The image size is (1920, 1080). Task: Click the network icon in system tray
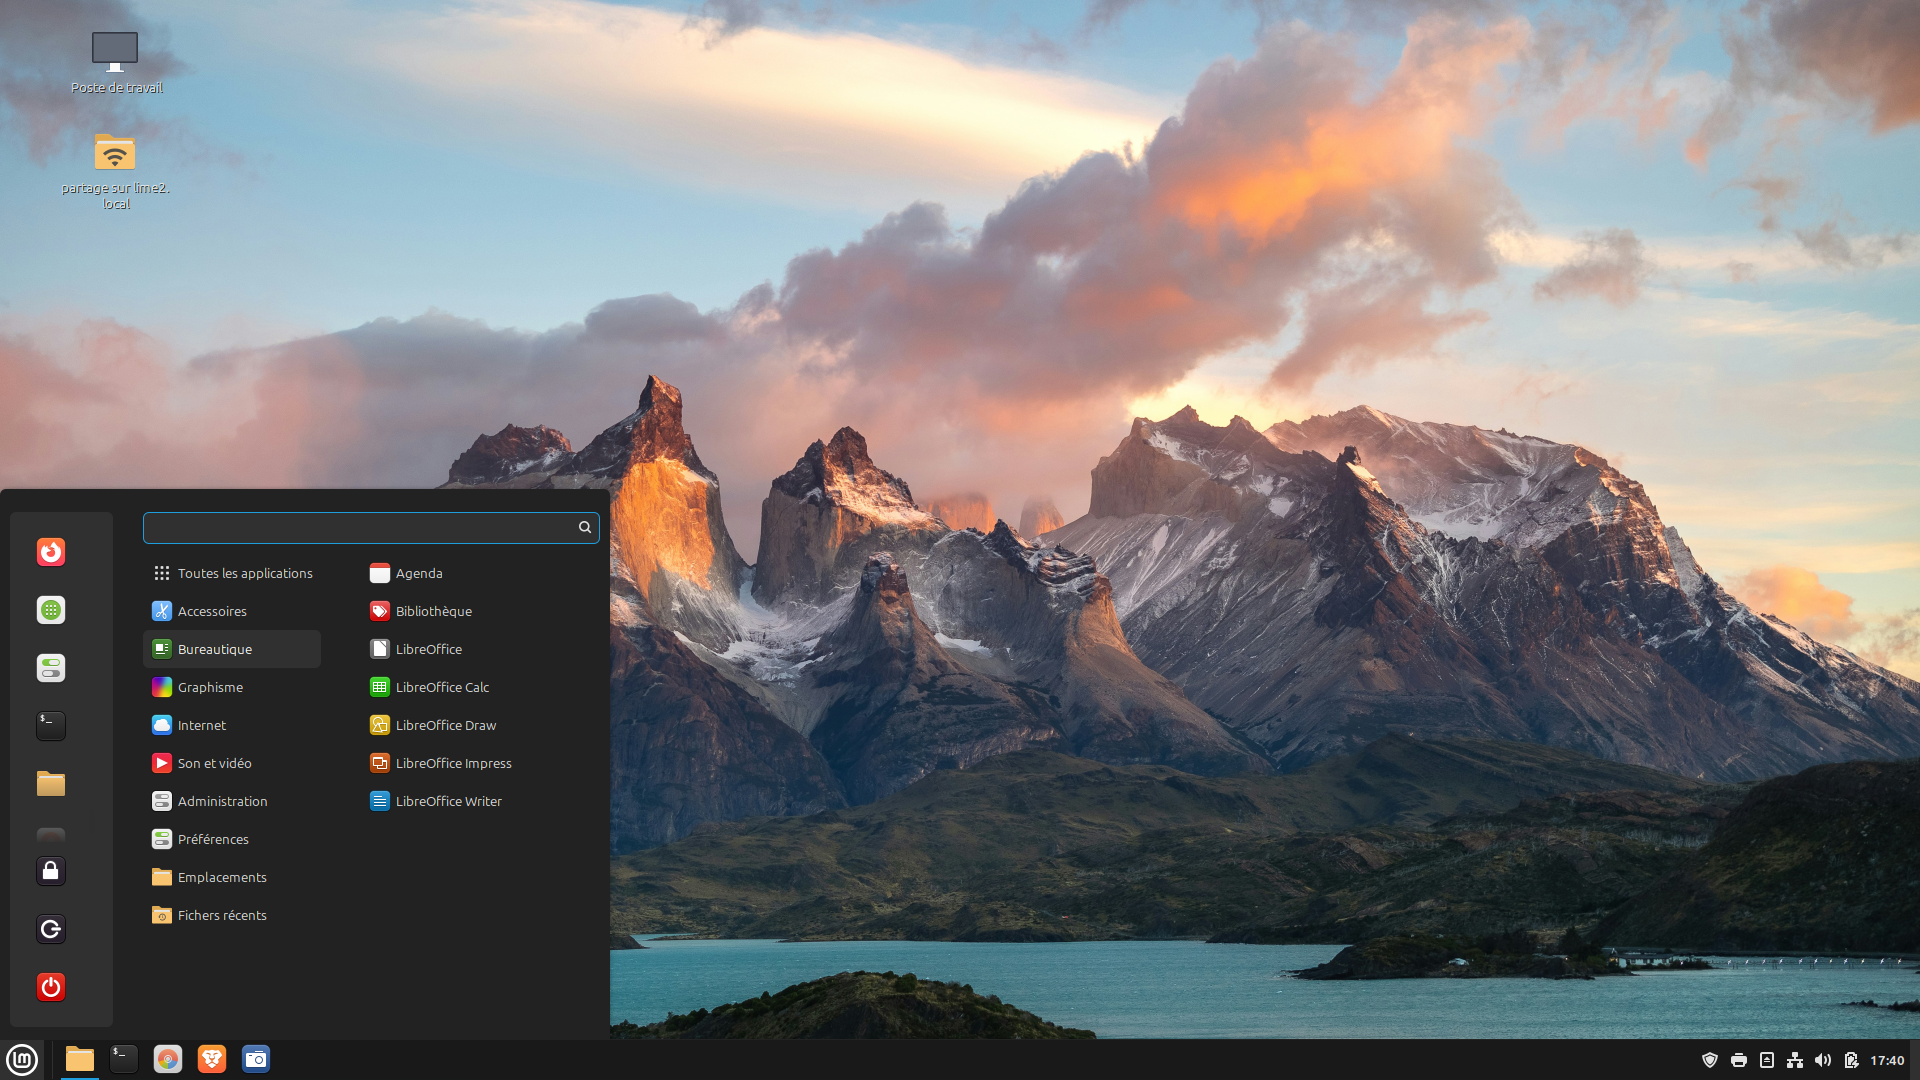pos(1795,1060)
